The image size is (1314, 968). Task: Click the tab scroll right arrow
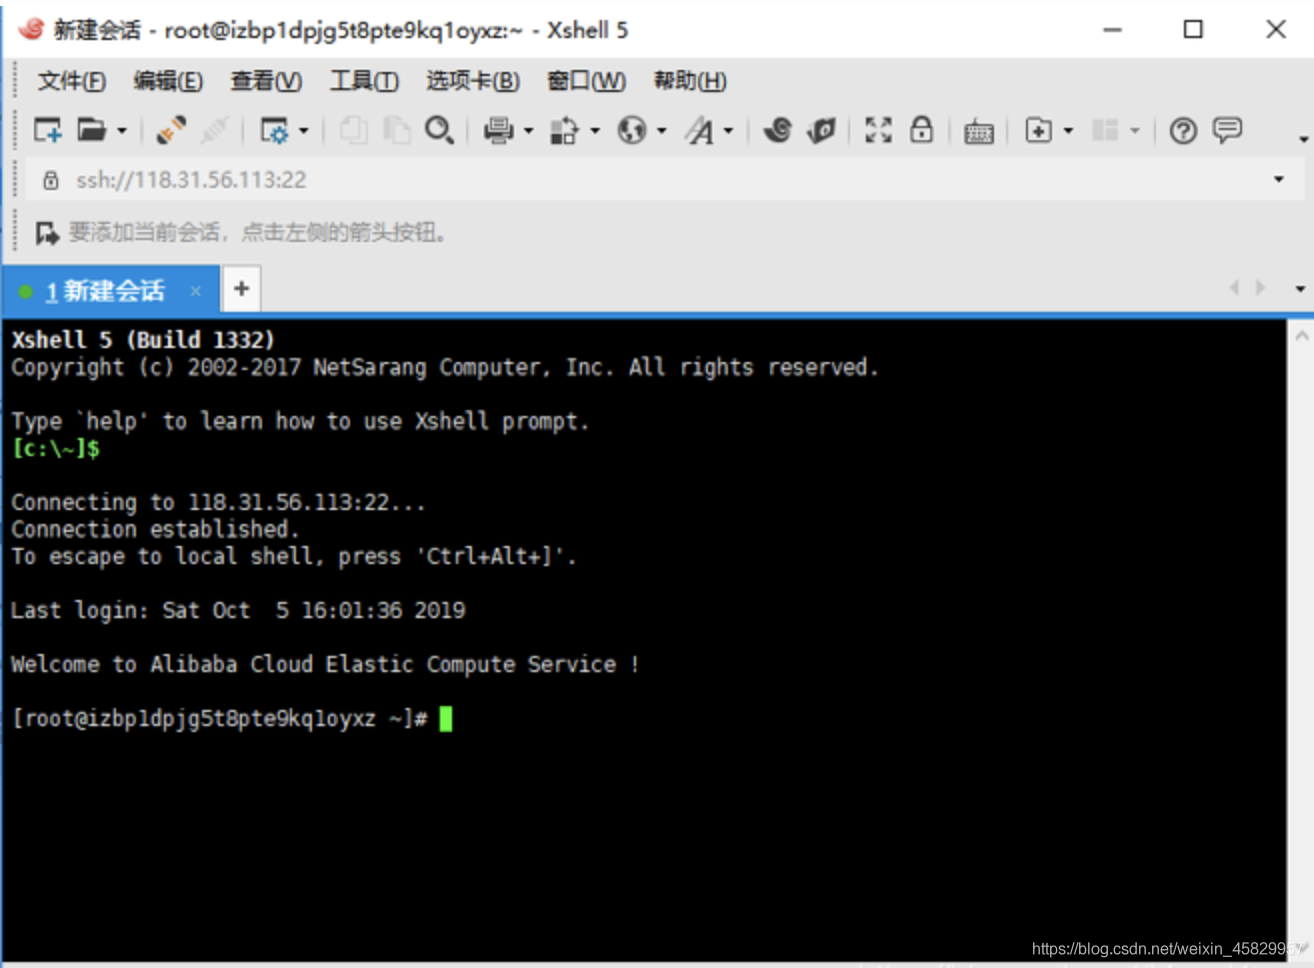[1260, 288]
